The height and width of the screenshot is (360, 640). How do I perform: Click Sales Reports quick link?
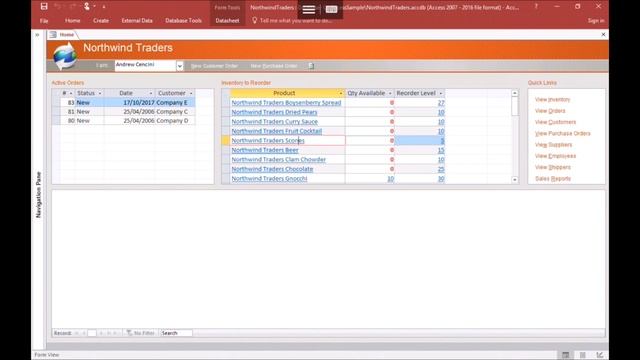click(x=553, y=179)
